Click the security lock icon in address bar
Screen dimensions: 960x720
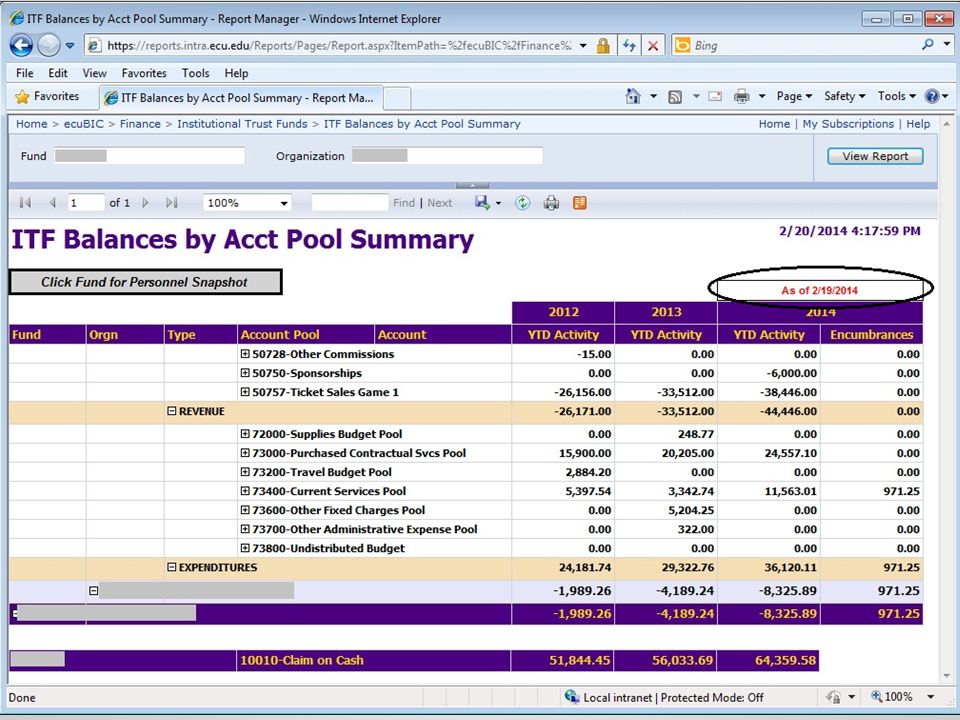pyautogui.click(x=603, y=45)
